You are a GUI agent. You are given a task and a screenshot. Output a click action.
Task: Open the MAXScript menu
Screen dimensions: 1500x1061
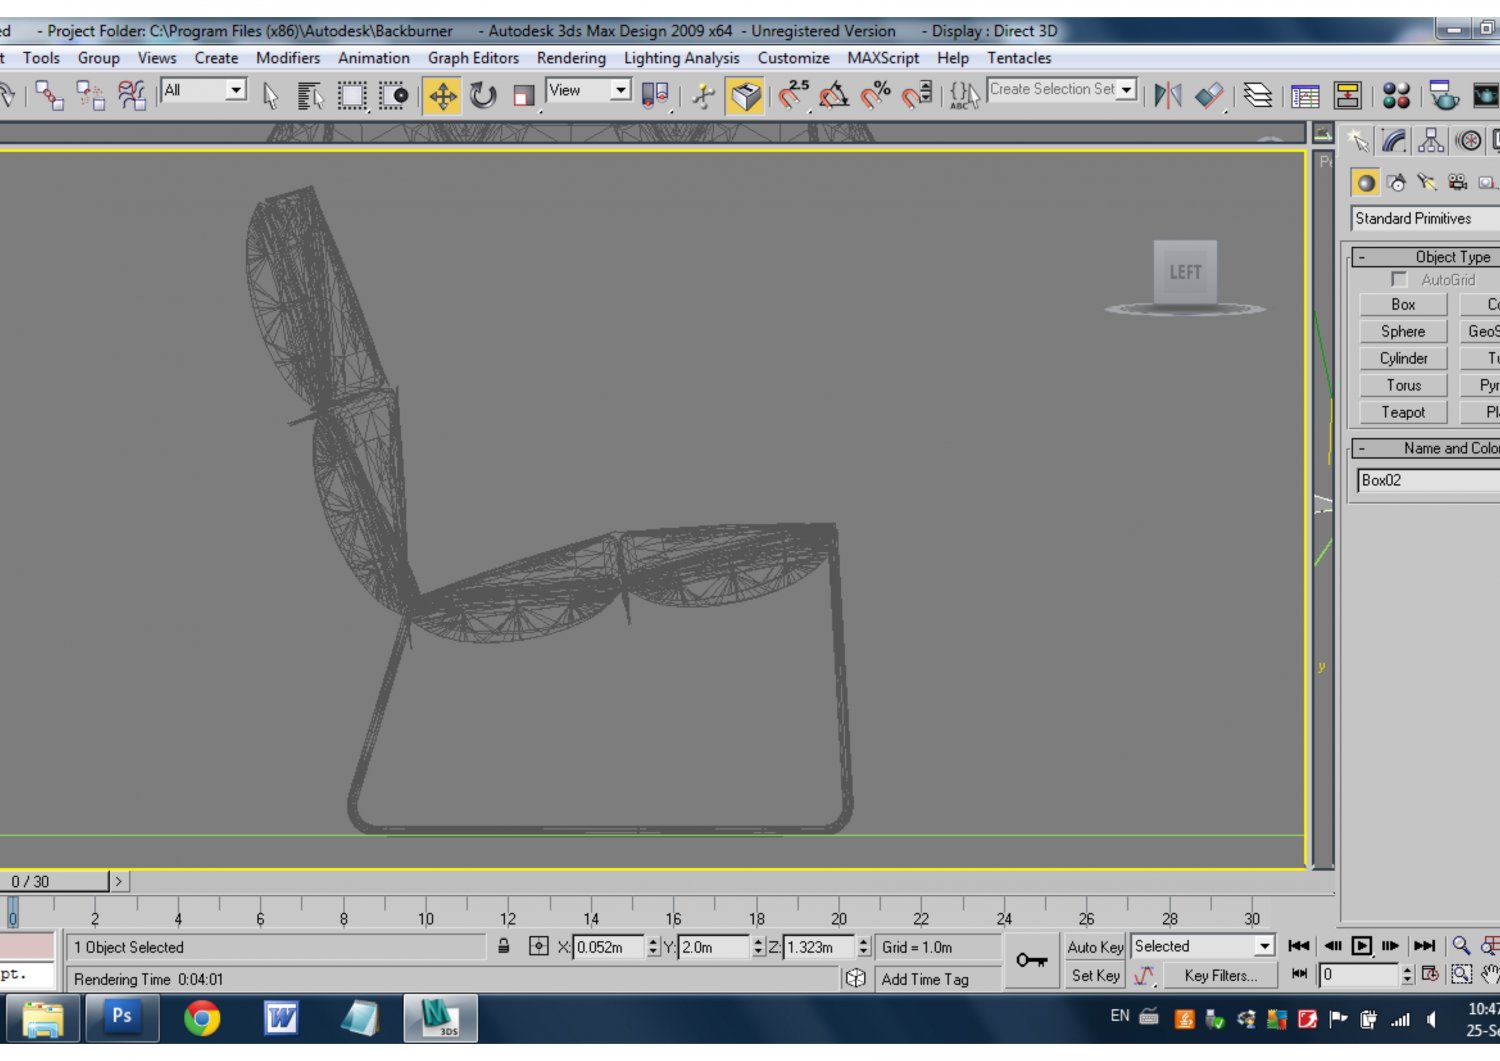point(882,58)
